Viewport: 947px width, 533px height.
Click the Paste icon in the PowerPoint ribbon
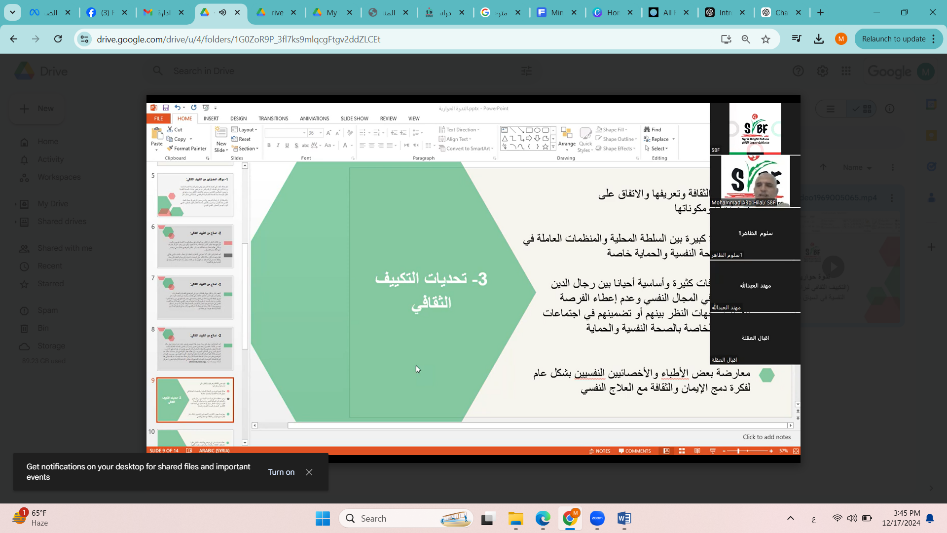(156, 135)
